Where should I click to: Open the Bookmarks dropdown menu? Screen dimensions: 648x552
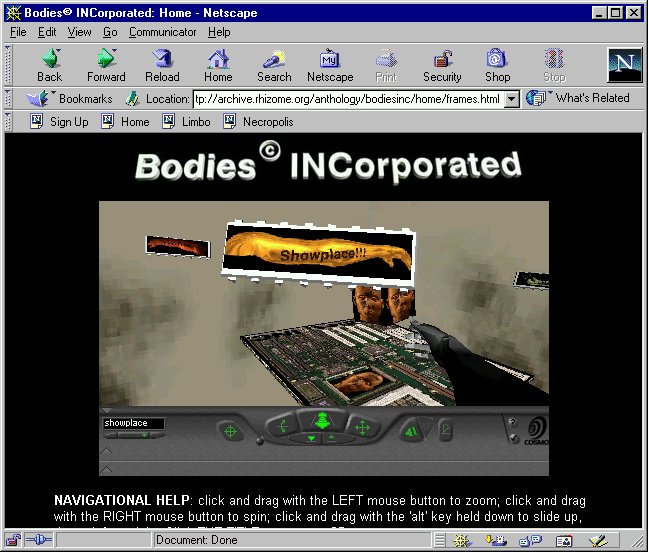tap(69, 99)
